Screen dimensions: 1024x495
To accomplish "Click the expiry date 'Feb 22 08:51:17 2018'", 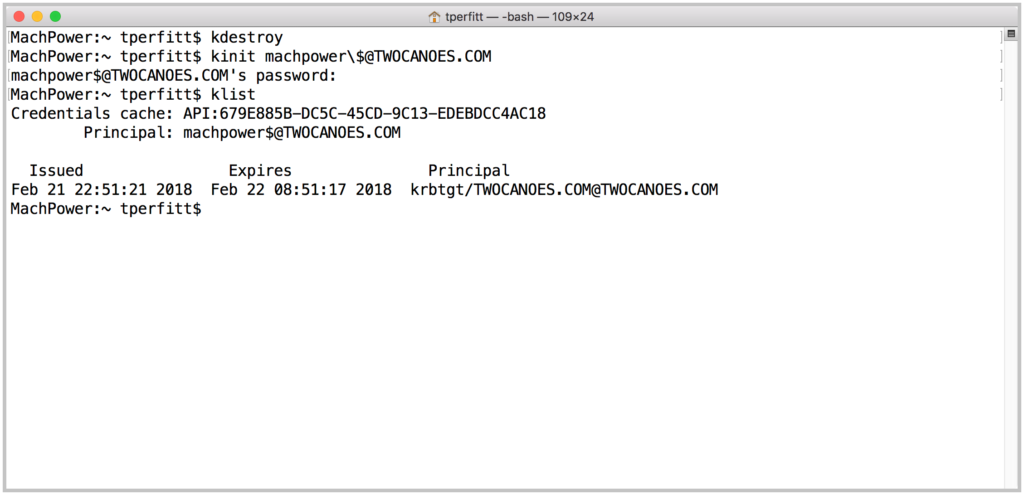I will [301, 190].
